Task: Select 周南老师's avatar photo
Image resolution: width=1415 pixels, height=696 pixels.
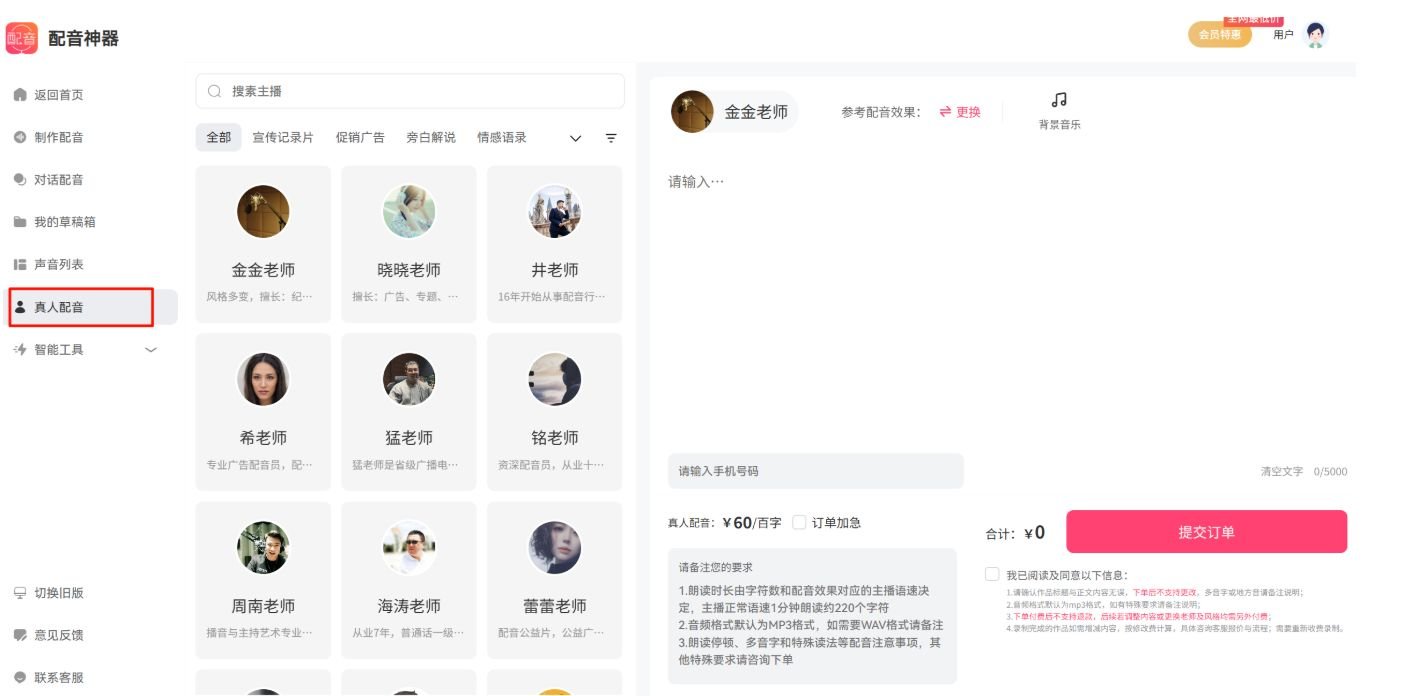Action: click(263, 547)
